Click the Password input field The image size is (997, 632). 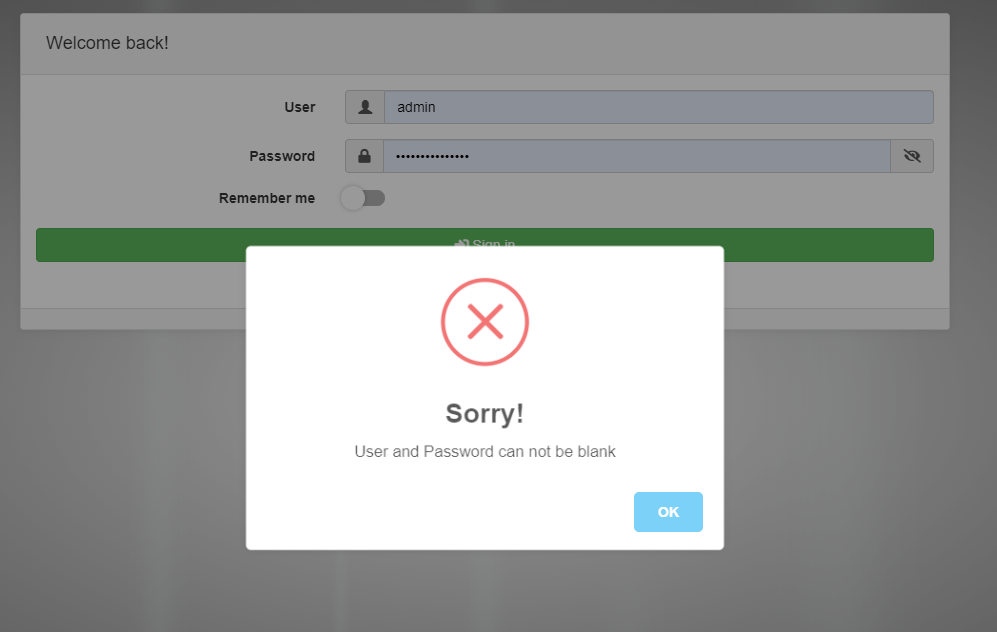(x=636, y=156)
